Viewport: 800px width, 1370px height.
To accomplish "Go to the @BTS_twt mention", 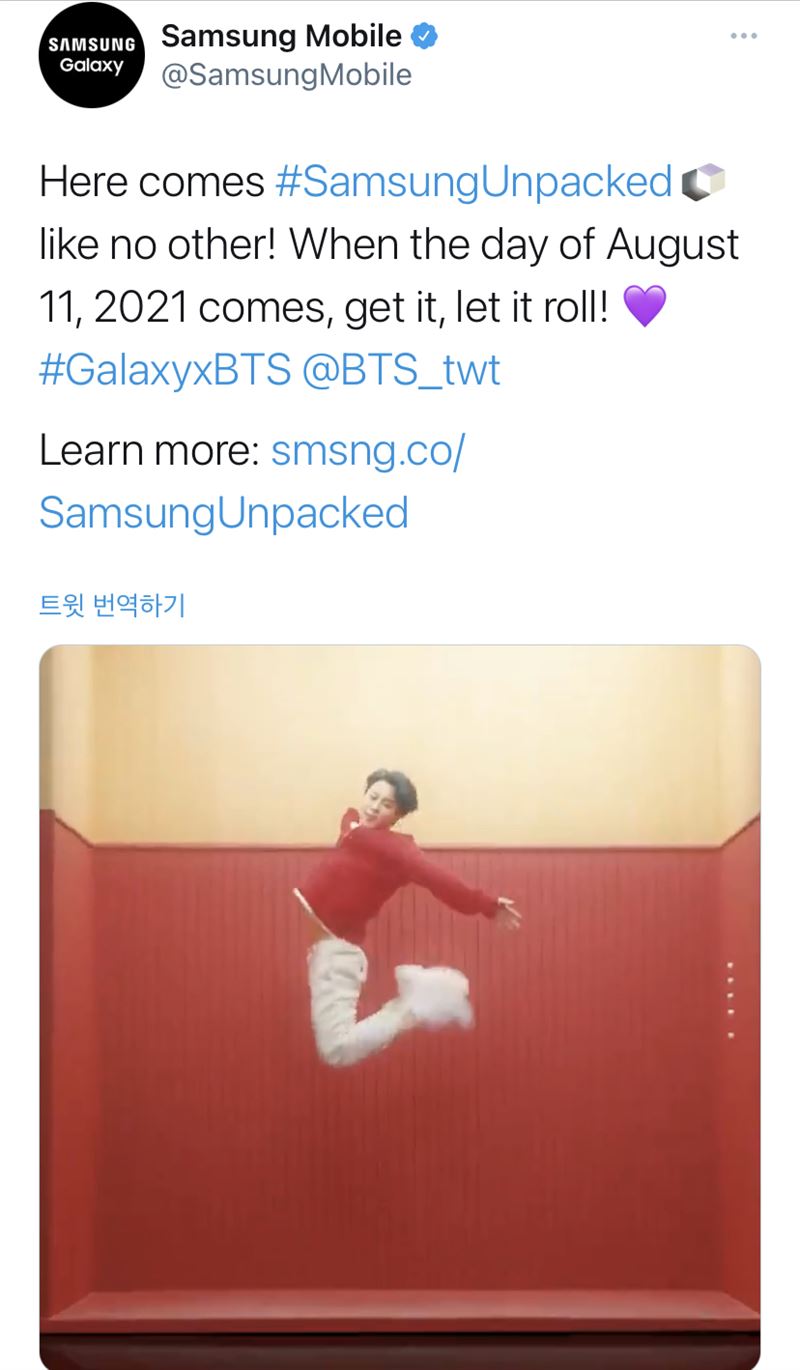I will click(x=400, y=370).
